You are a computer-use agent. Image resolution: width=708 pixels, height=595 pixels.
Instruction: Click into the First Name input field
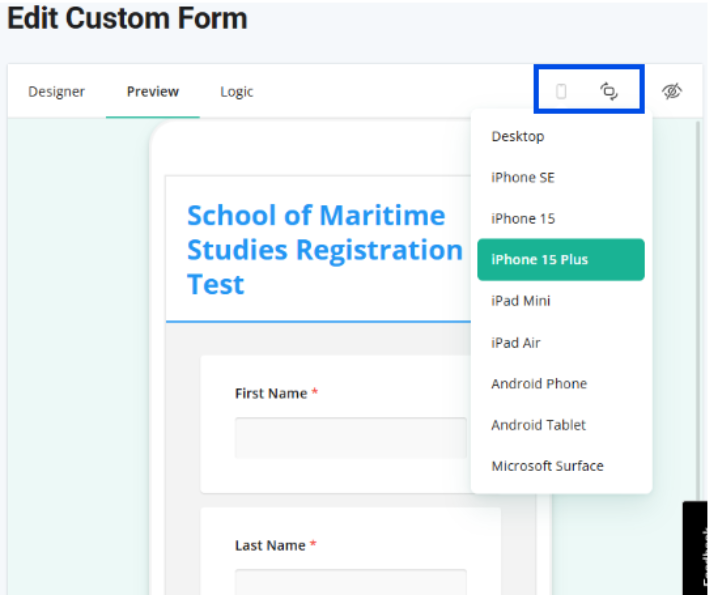coord(350,438)
